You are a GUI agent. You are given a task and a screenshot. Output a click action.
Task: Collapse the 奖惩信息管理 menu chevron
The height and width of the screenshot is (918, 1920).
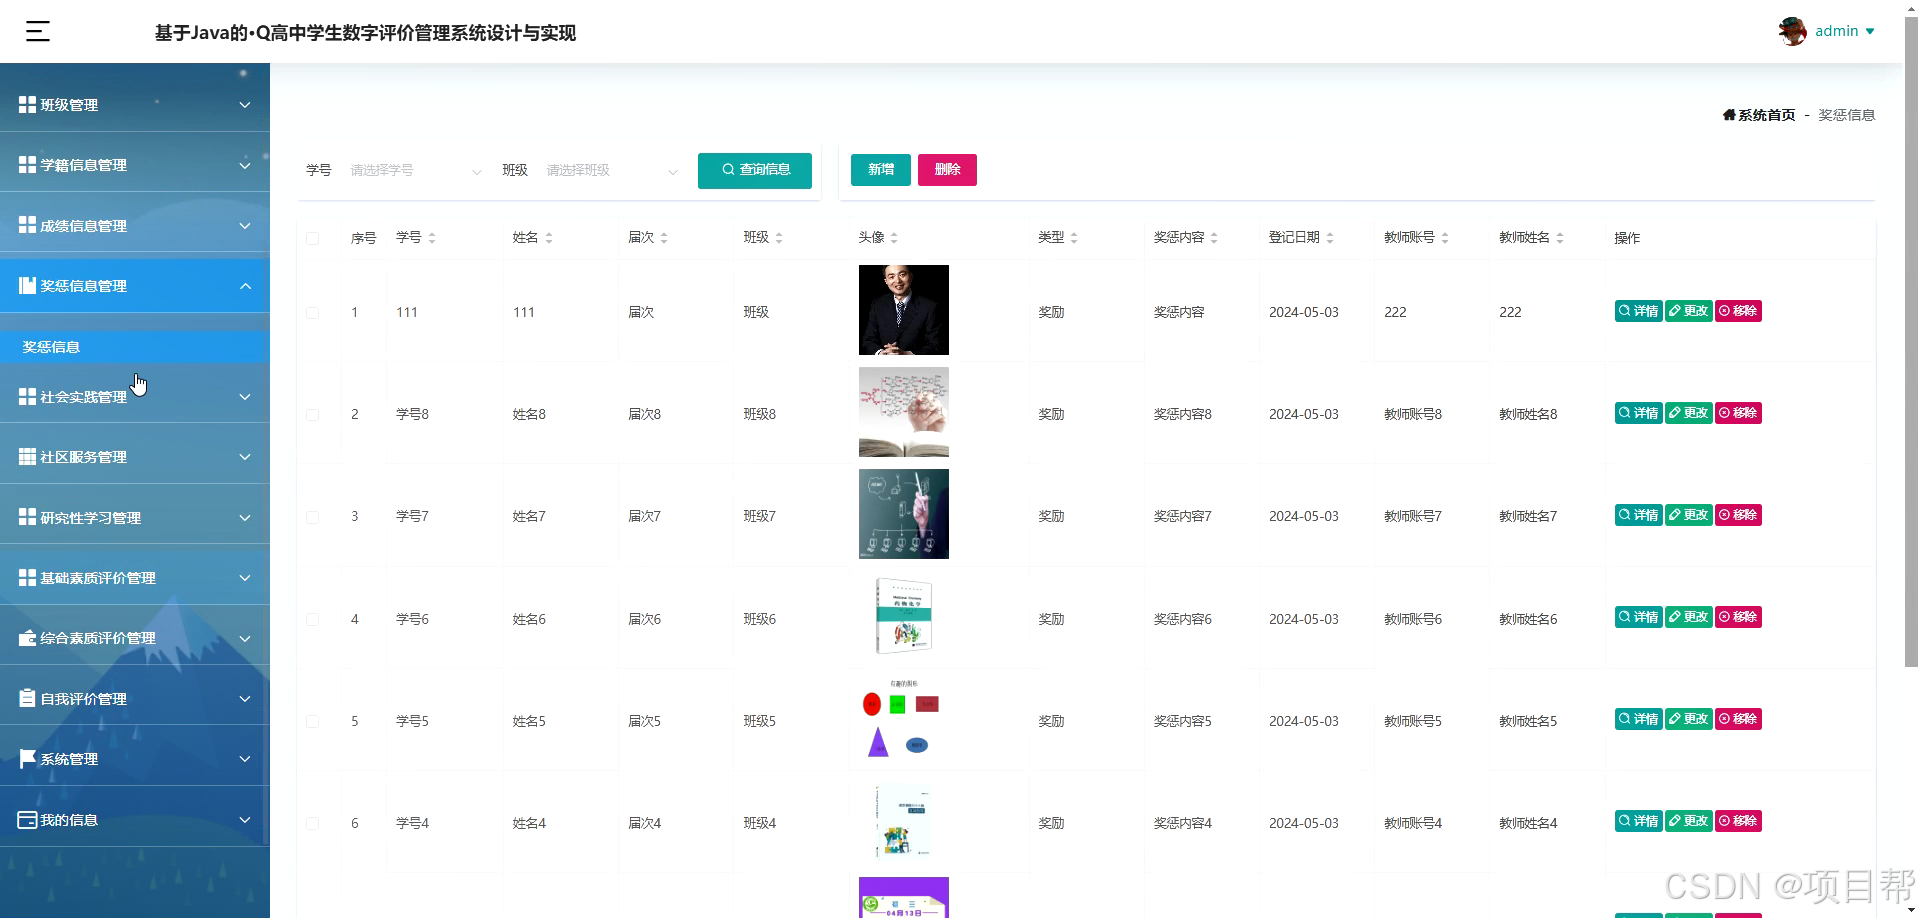[245, 286]
